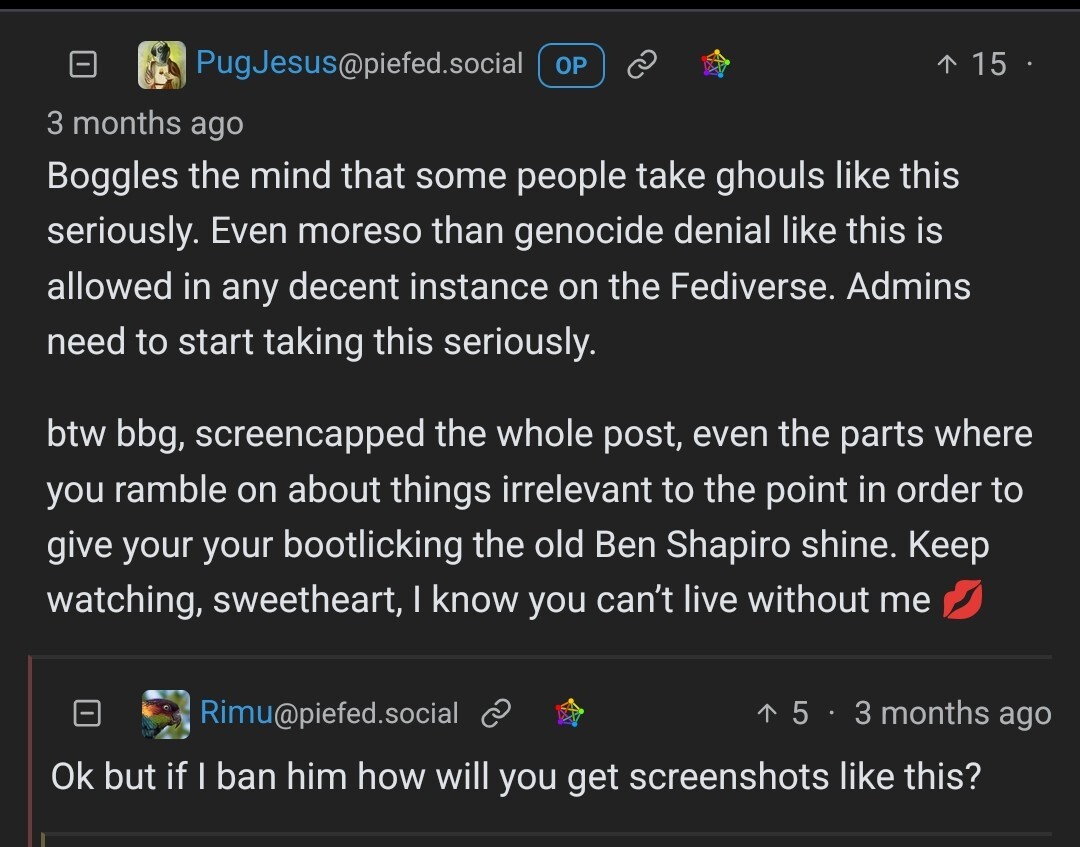Upvote PugJesus's comment arrow
The width and height of the screenshot is (1080, 847).
pyautogui.click(x=947, y=65)
